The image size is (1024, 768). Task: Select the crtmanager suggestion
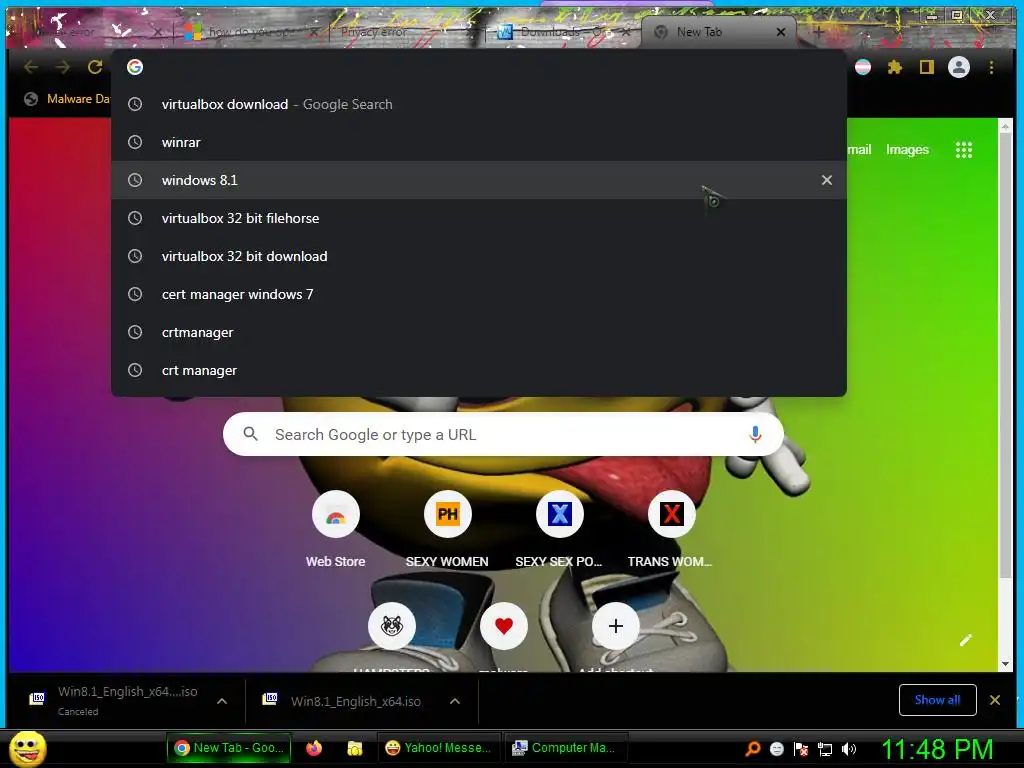tap(479, 332)
